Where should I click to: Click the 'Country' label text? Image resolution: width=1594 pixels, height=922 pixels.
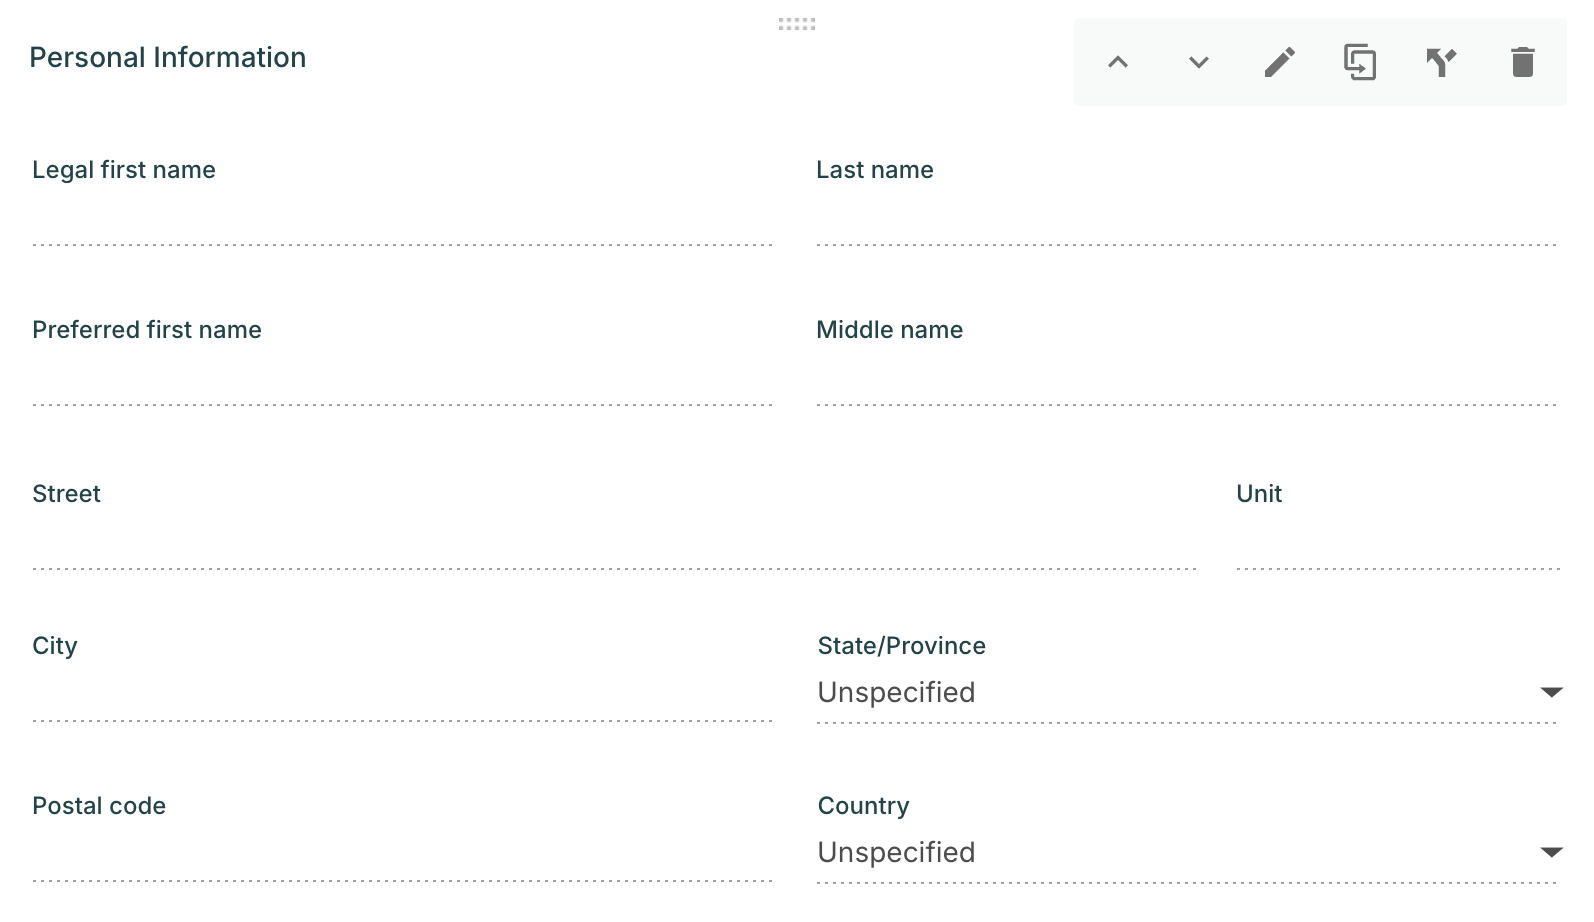tap(863, 806)
